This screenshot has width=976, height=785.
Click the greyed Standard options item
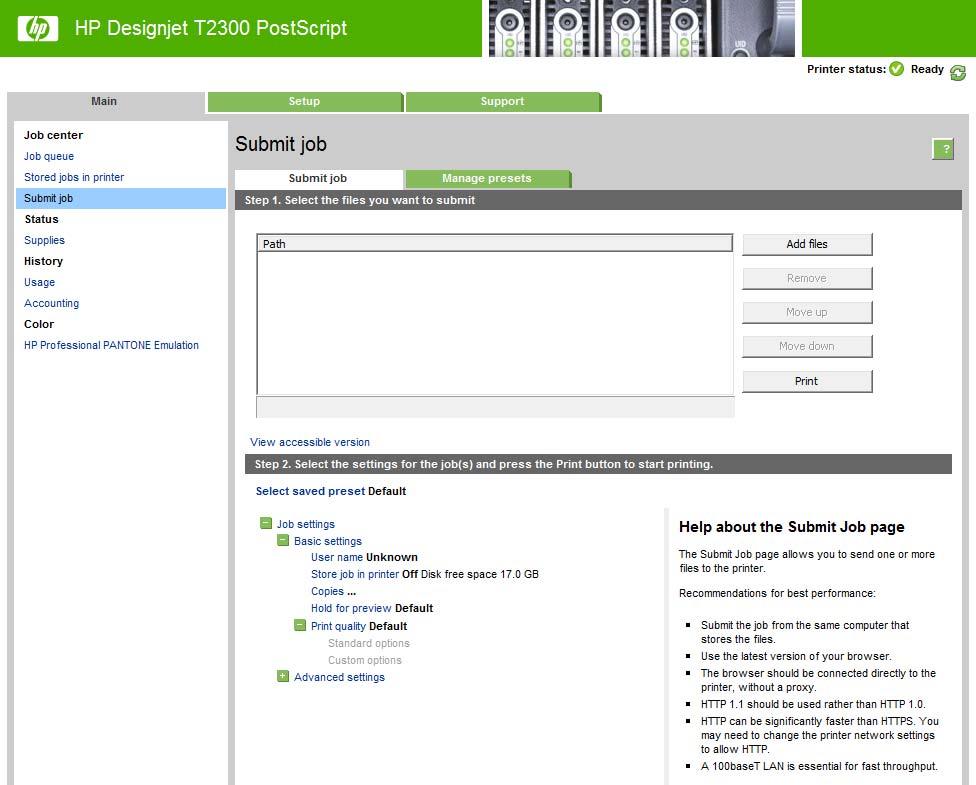tap(369, 643)
